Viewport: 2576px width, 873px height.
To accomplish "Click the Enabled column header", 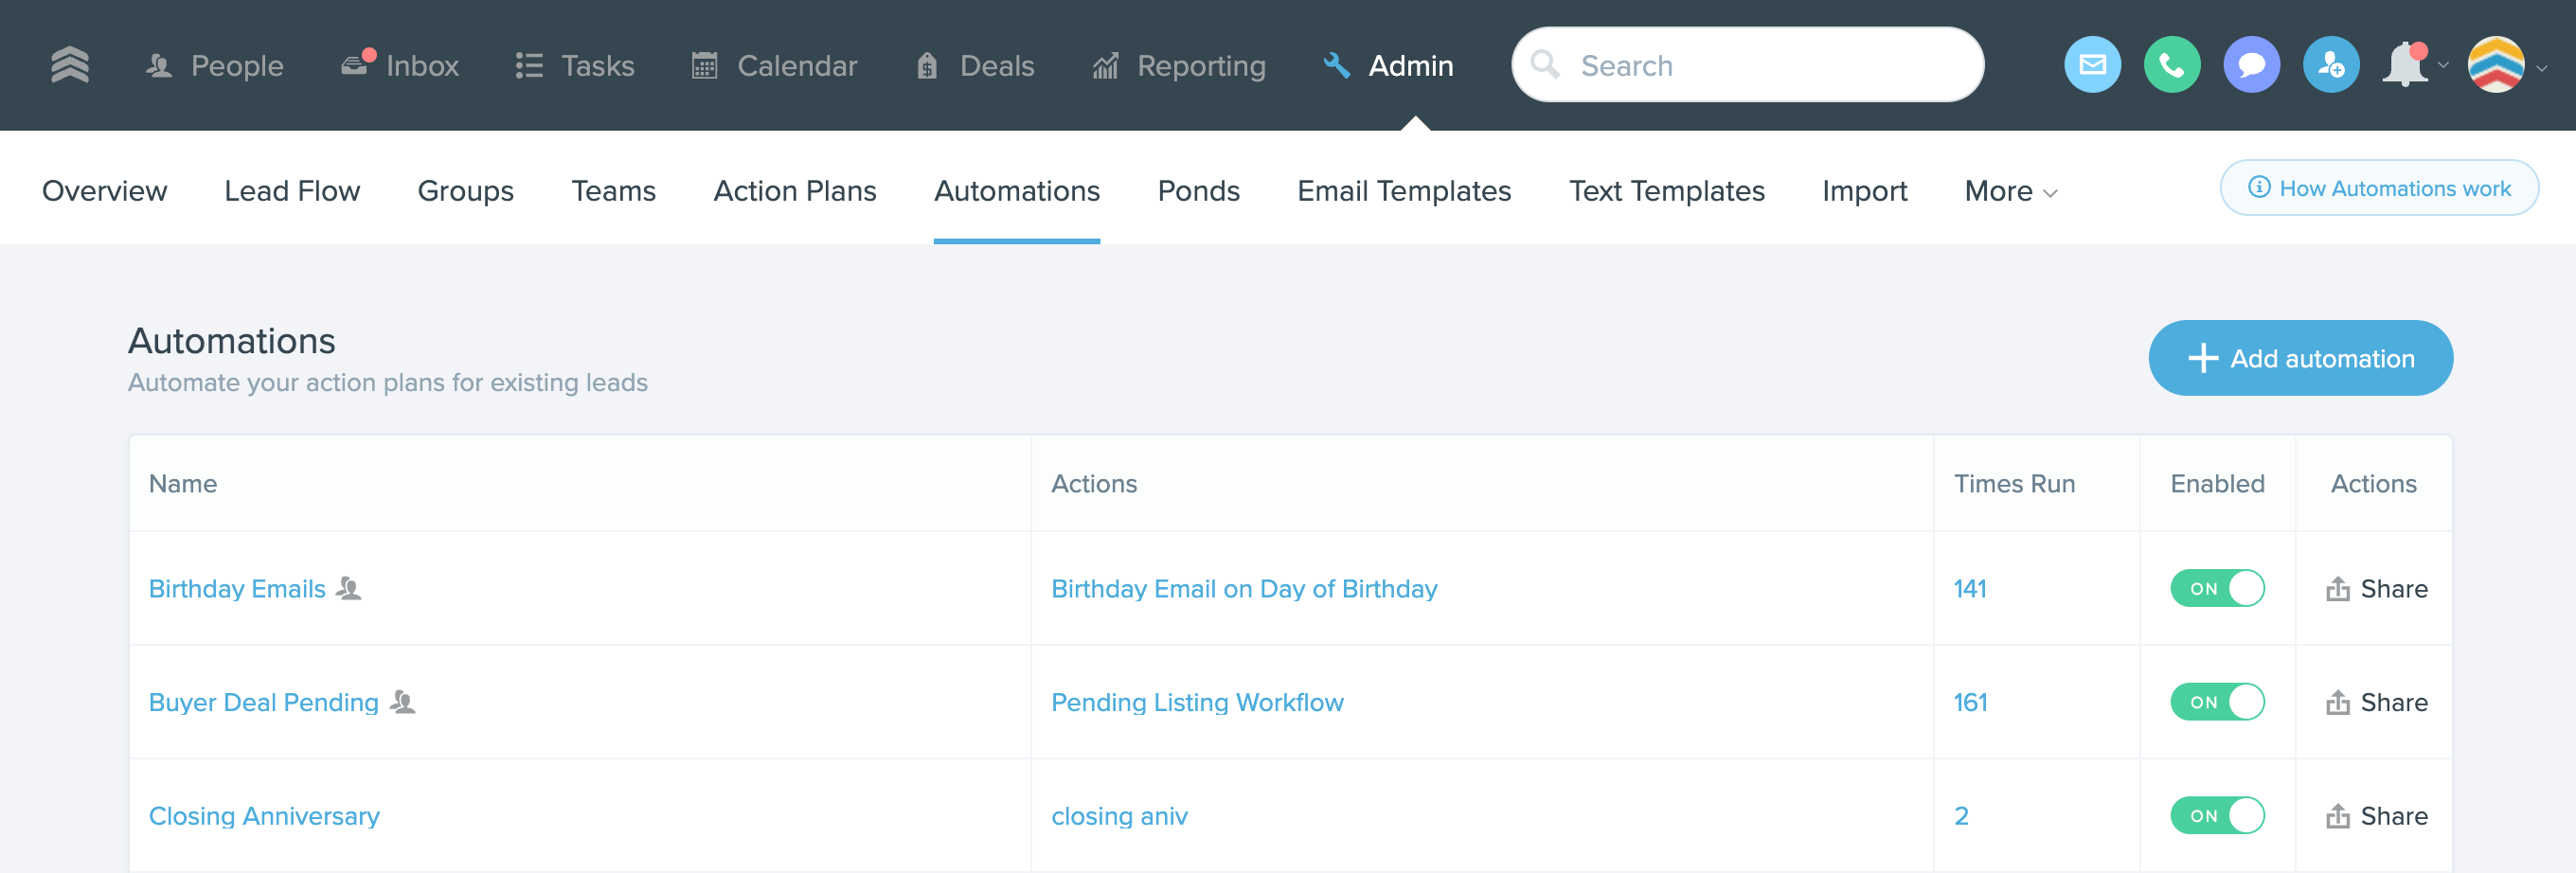I will 2217,484.
